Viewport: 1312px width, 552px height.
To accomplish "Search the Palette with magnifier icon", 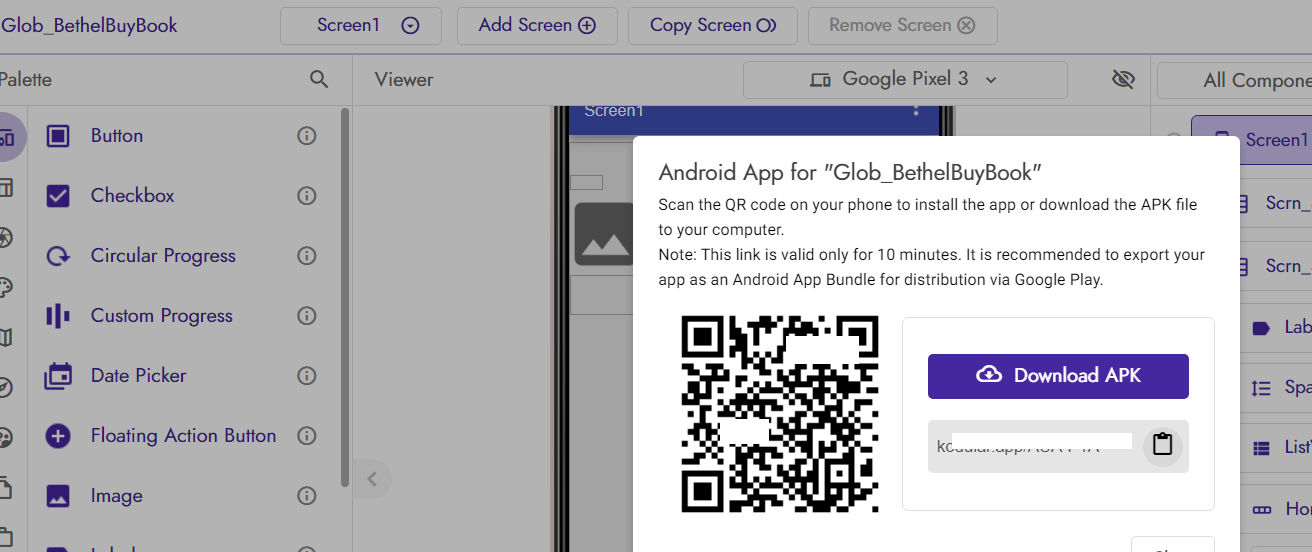I will point(319,80).
